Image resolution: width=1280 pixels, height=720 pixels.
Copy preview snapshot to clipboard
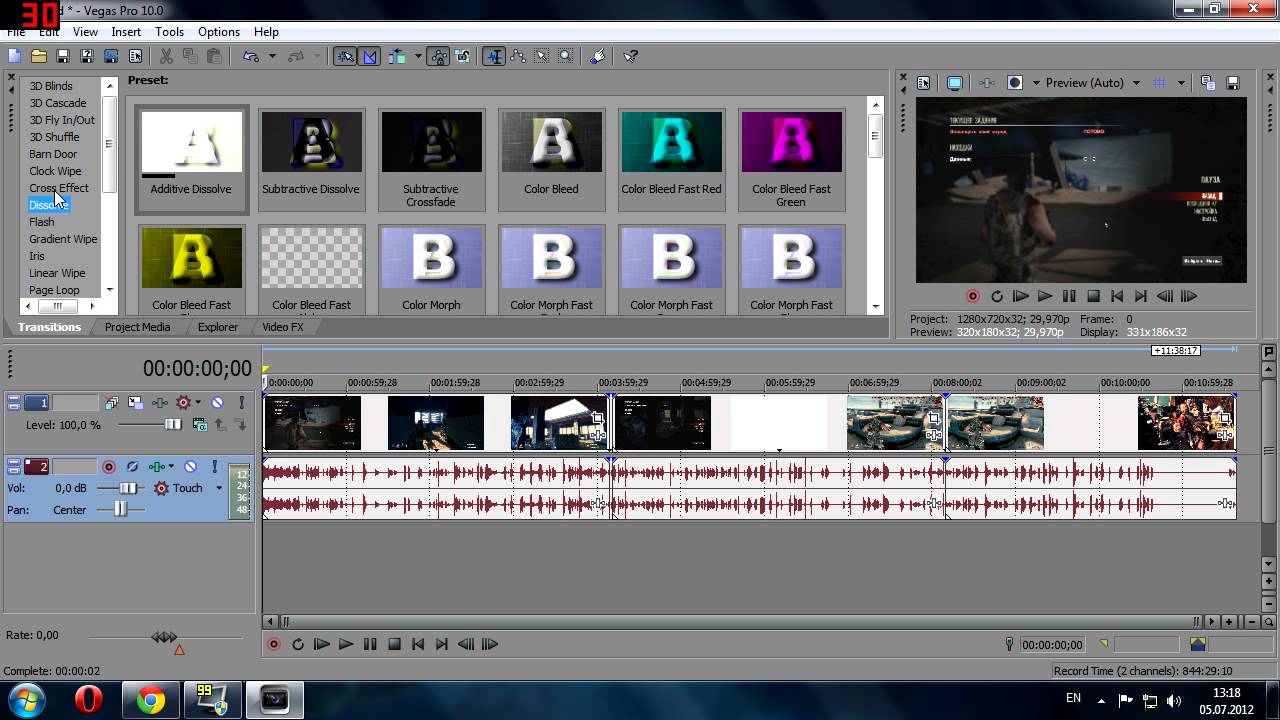[x=1208, y=83]
